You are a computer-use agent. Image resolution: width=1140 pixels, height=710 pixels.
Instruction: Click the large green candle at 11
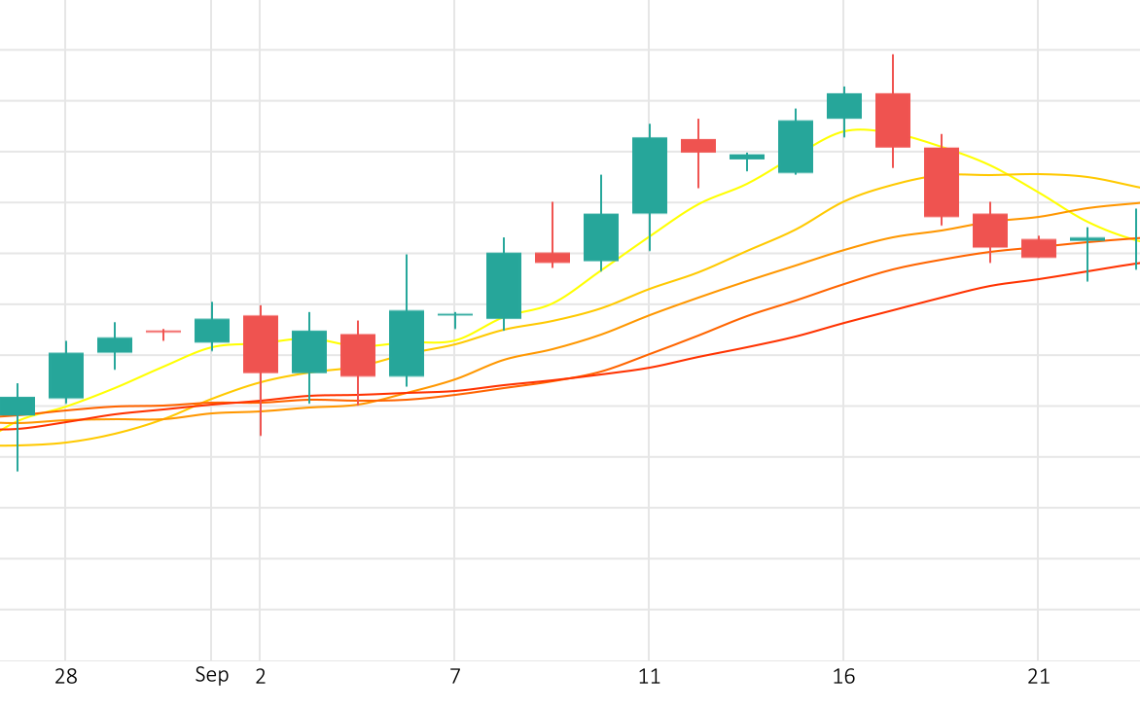tap(649, 175)
